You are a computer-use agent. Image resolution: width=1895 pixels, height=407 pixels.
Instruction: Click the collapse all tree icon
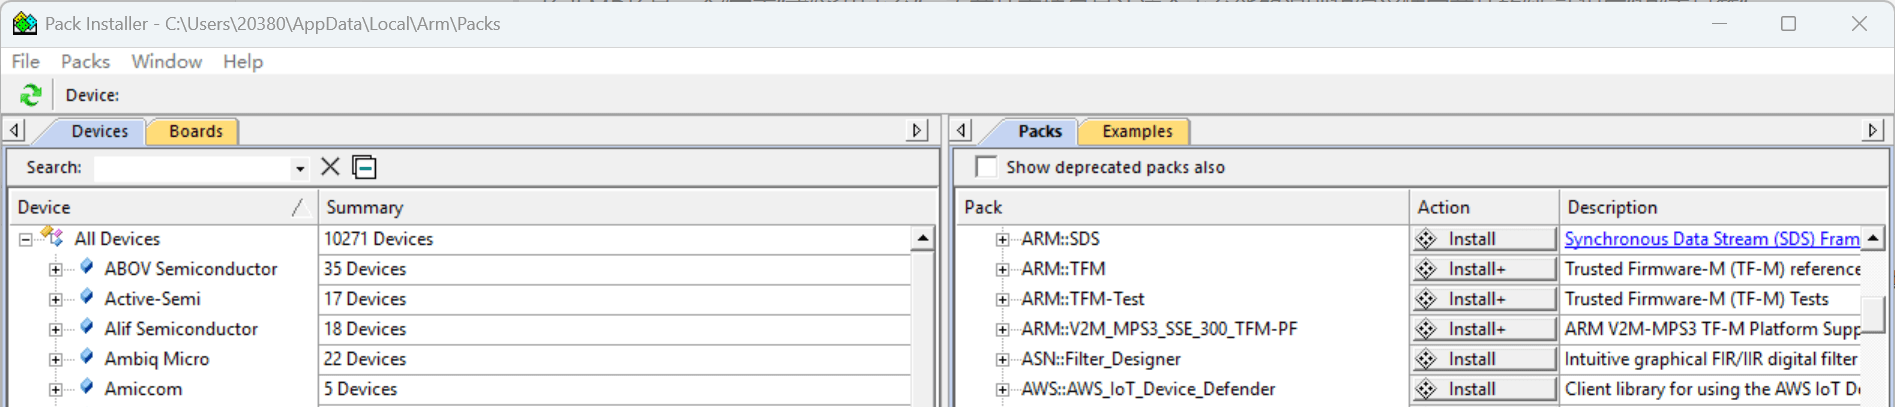[x=365, y=167]
